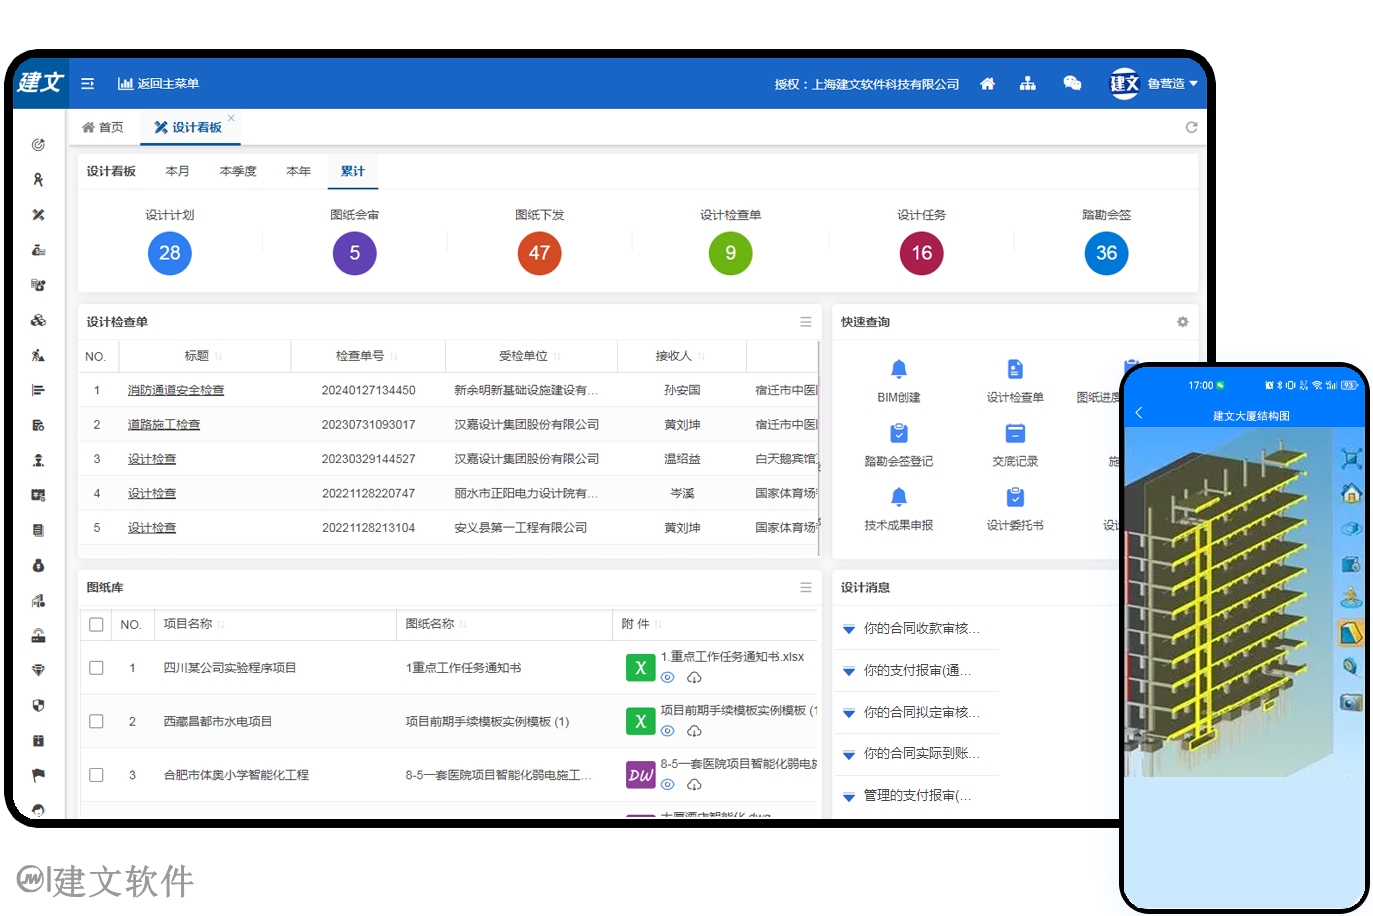
Task: Tap the measuring tape icon in phone toolbar
Action: 1351,666
